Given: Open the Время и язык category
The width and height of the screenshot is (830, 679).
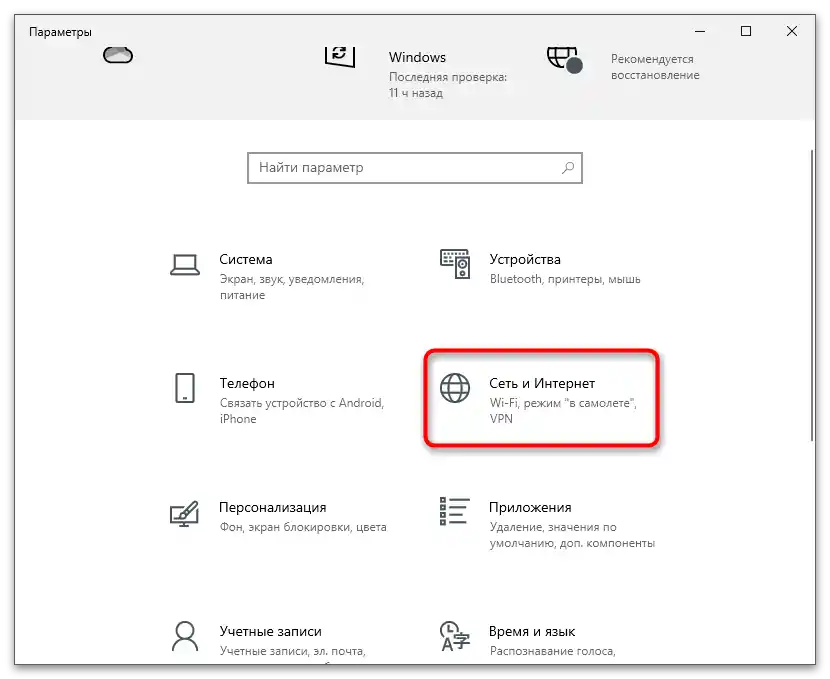Looking at the screenshot, I should 528,640.
